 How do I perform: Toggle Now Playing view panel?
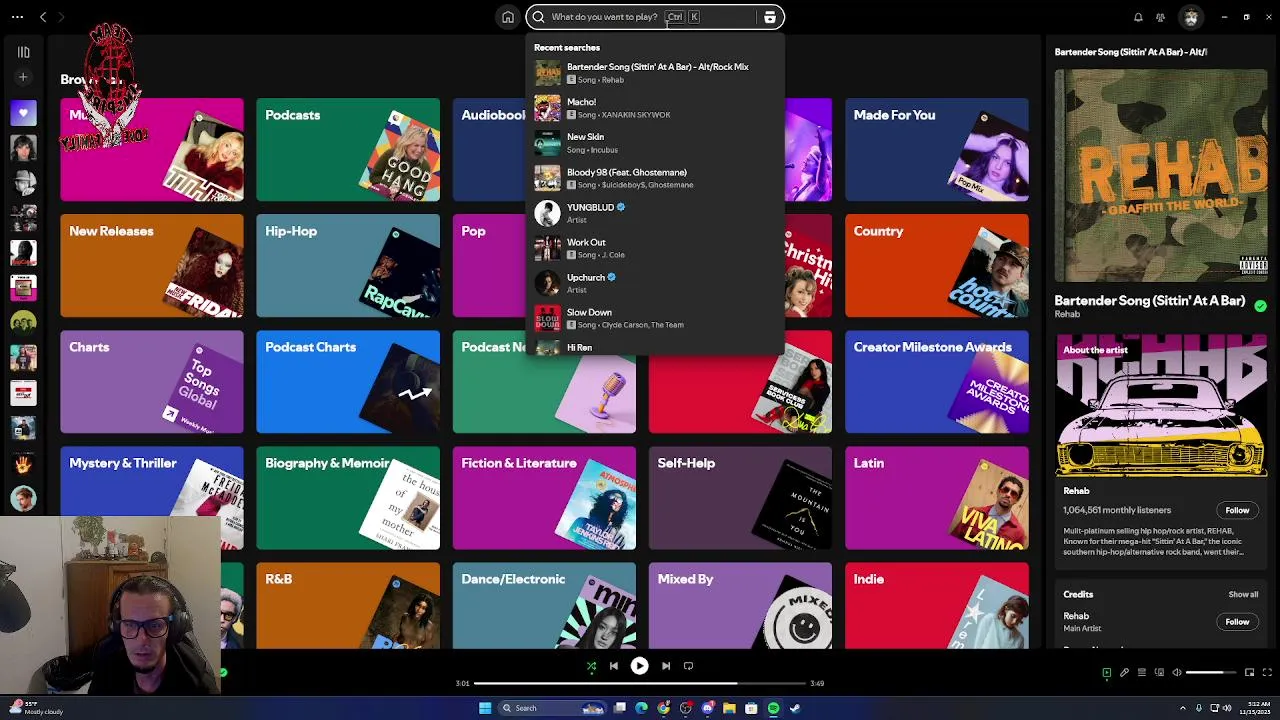pyautogui.click(x=1106, y=673)
